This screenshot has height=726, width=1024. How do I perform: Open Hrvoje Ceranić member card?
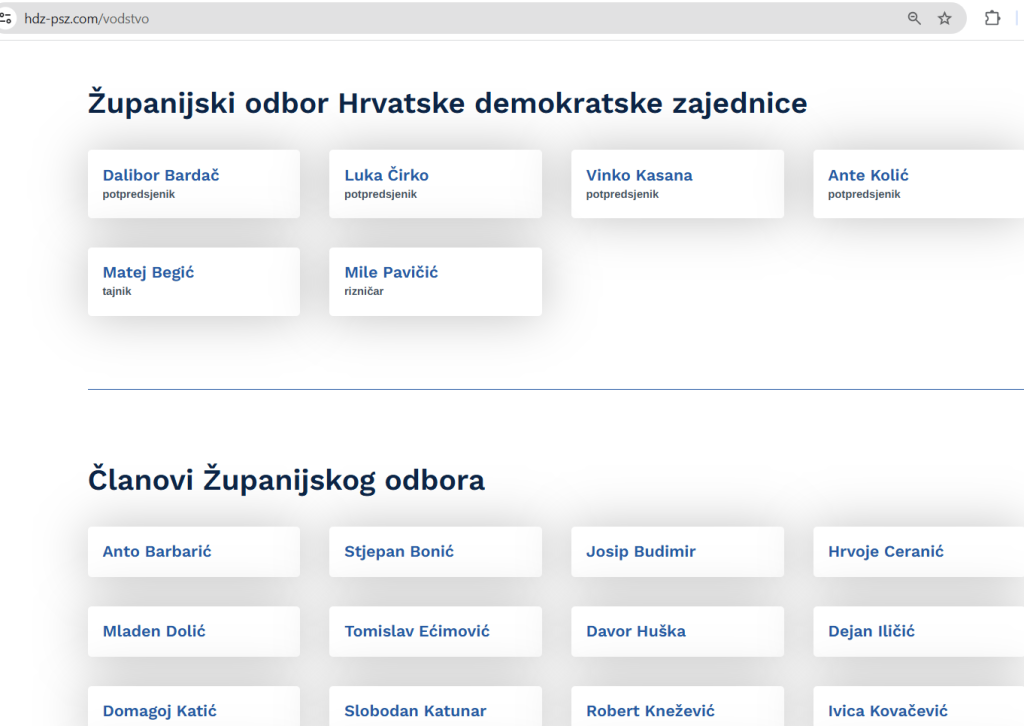pyautogui.click(x=919, y=552)
